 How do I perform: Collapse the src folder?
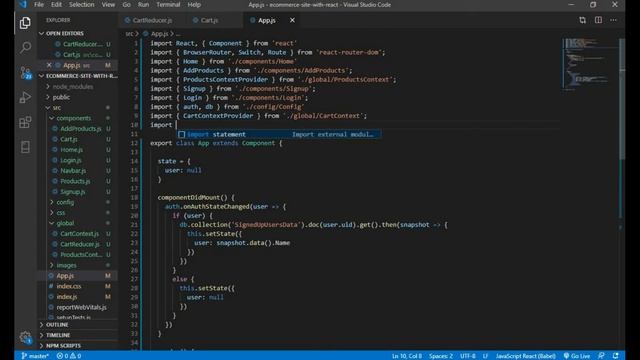point(57,107)
